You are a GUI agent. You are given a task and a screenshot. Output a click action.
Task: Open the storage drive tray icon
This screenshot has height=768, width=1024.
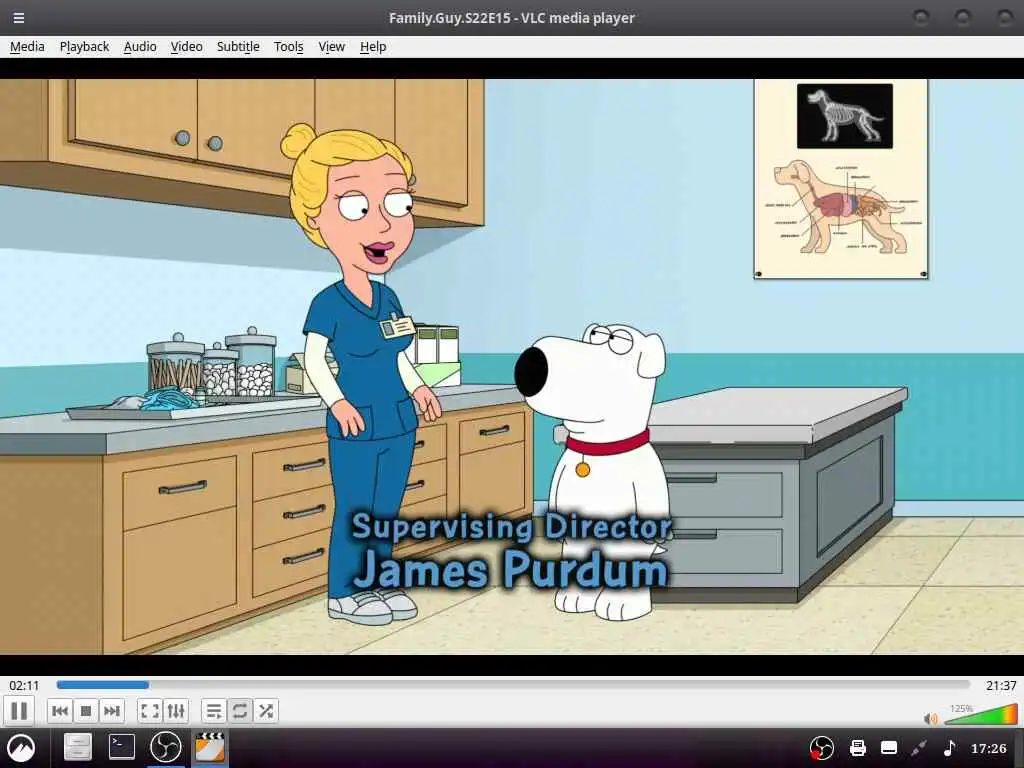point(889,748)
